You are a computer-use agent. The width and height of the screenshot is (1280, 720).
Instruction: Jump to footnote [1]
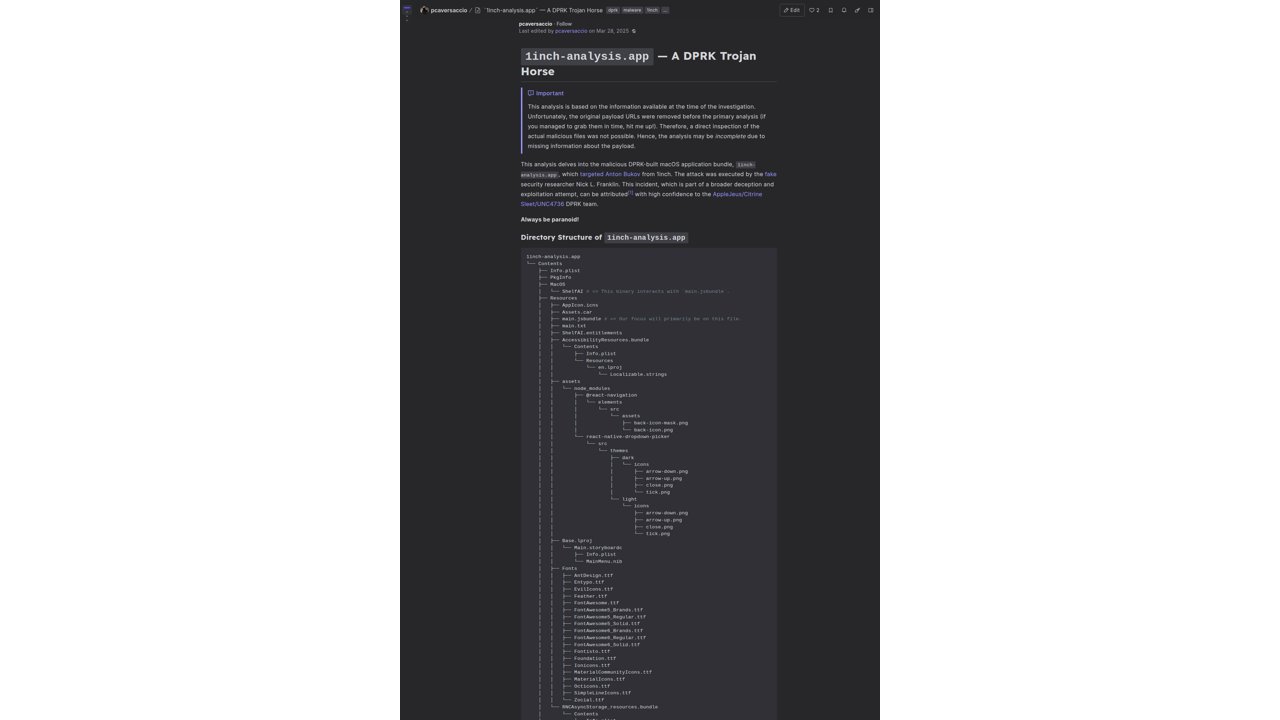pyautogui.click(x=631, y=193)
